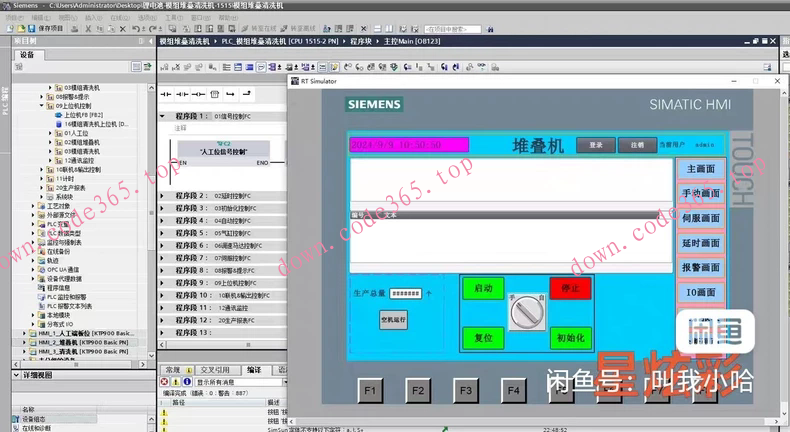Open the 项目 menu in menu bar

pyautogui.click(x=13, y=18)
